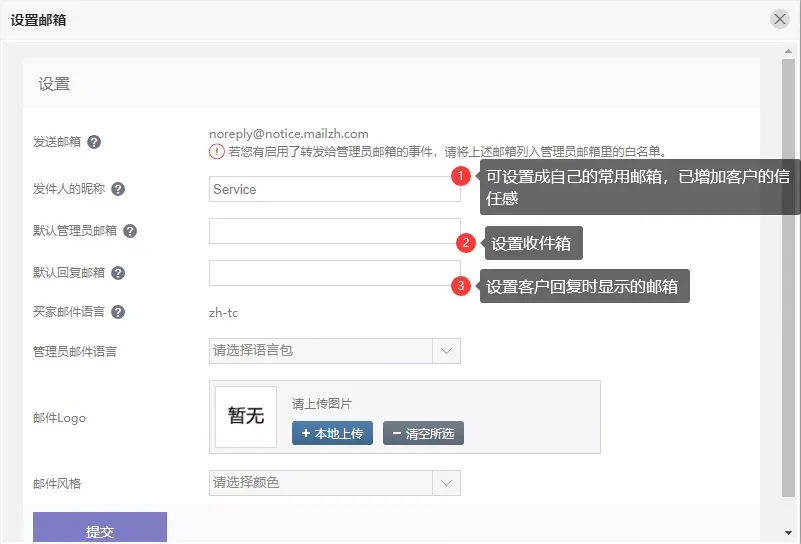
Task: Click the 邮件风格 label
Action: (57, 483)
